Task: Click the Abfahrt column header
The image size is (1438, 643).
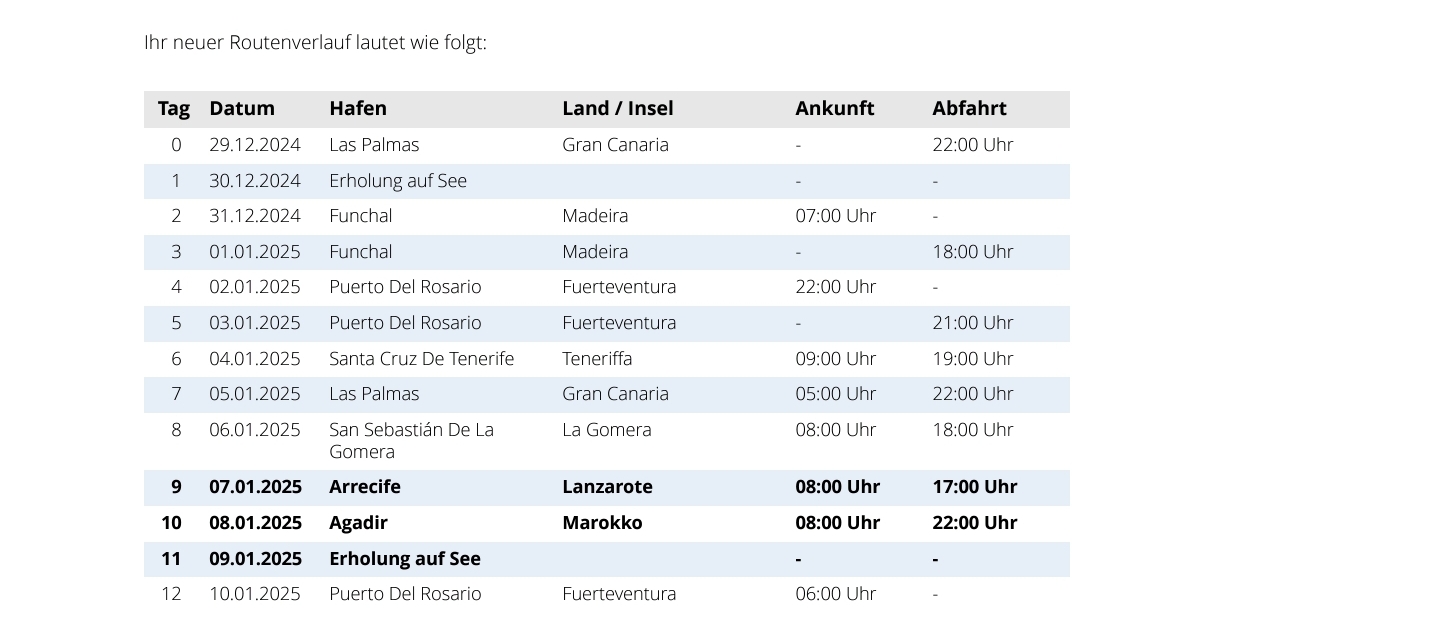Action: click(969, 108)
